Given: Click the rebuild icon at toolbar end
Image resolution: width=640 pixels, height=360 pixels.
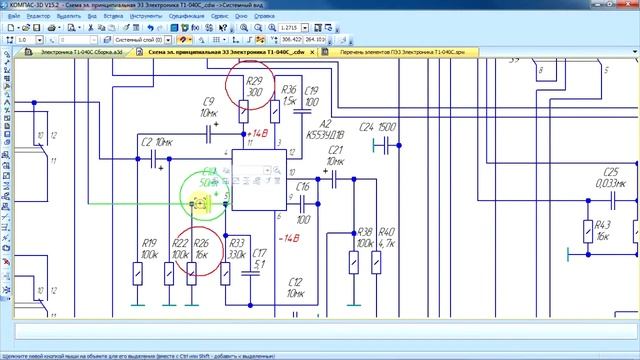Looking at the screenshot, I should click(328, 28).
